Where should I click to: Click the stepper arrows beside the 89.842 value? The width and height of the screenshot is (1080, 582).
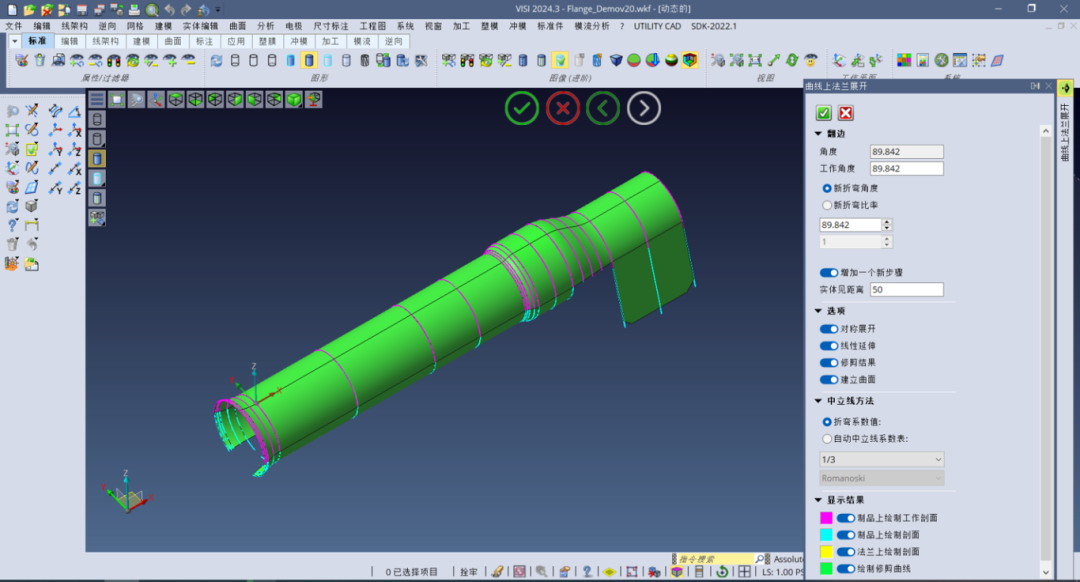point(886,225)
